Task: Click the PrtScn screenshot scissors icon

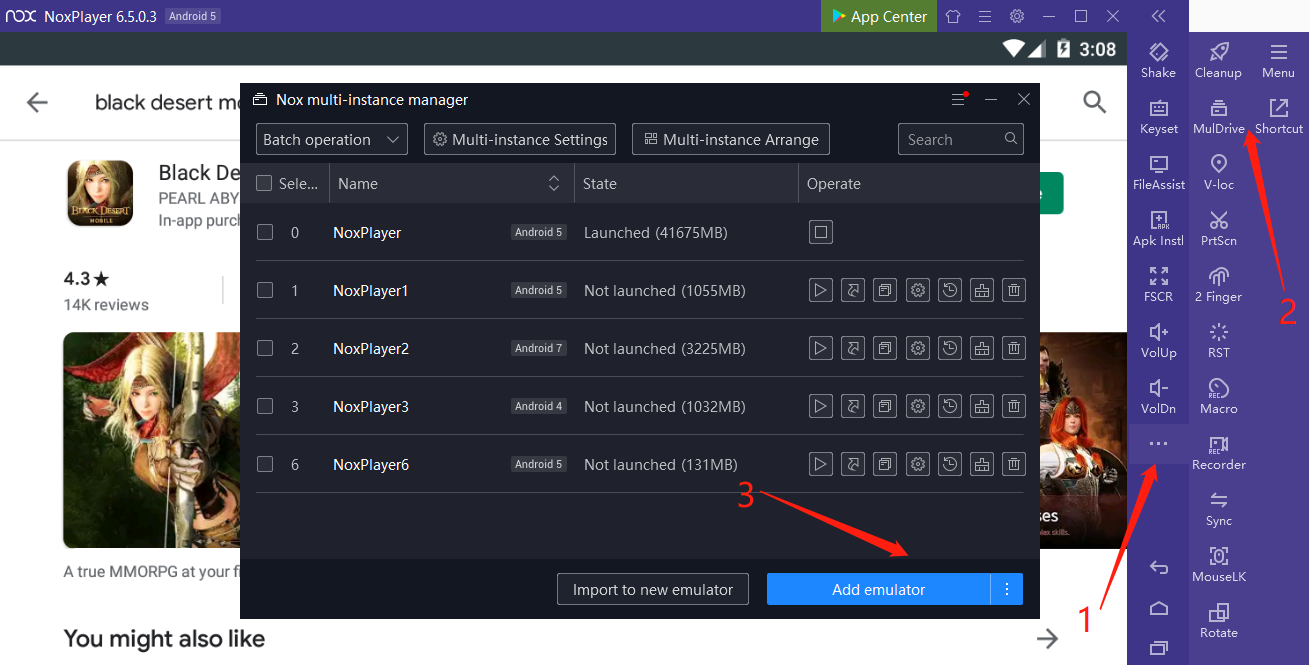Action: pos(1218,228)
